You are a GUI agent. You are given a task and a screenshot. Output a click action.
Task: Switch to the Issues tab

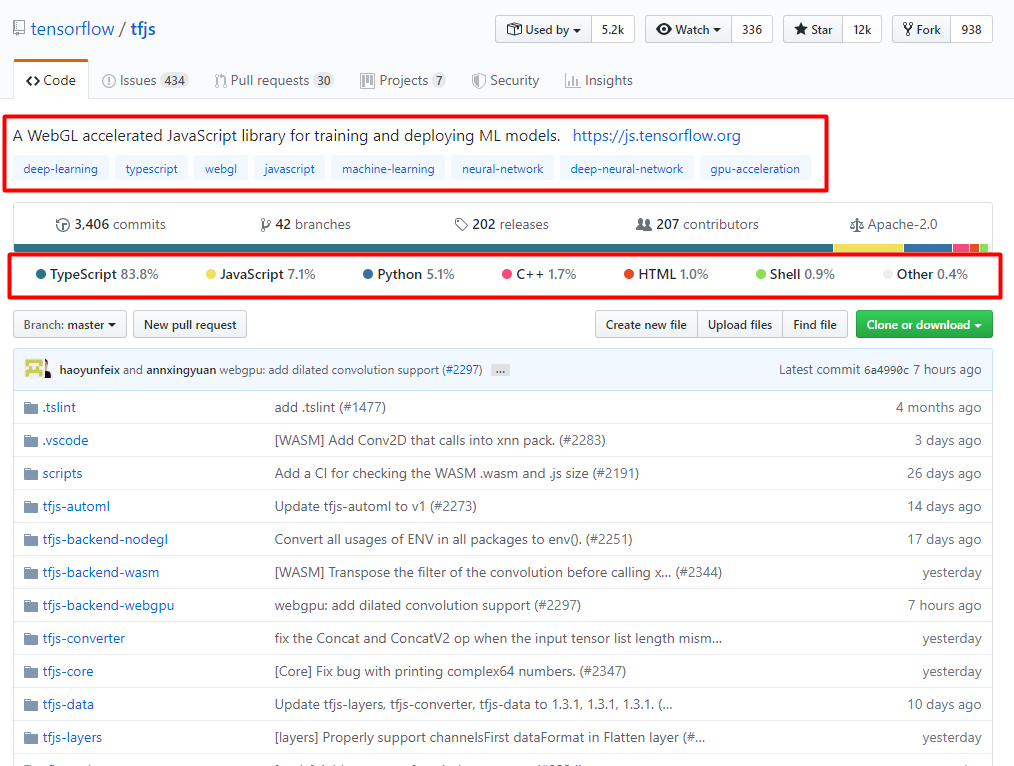pyautogui.click(x=144, y=80)
